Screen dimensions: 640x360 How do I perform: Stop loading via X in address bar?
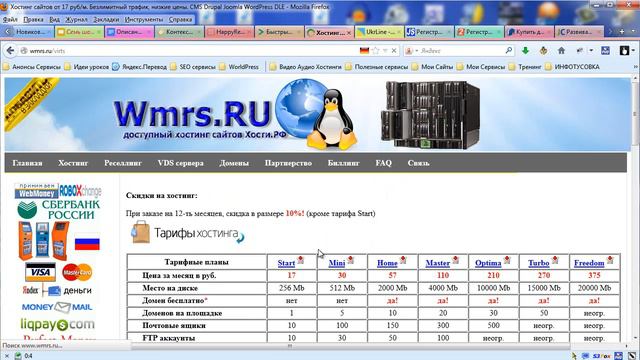[x=394, y=51]
